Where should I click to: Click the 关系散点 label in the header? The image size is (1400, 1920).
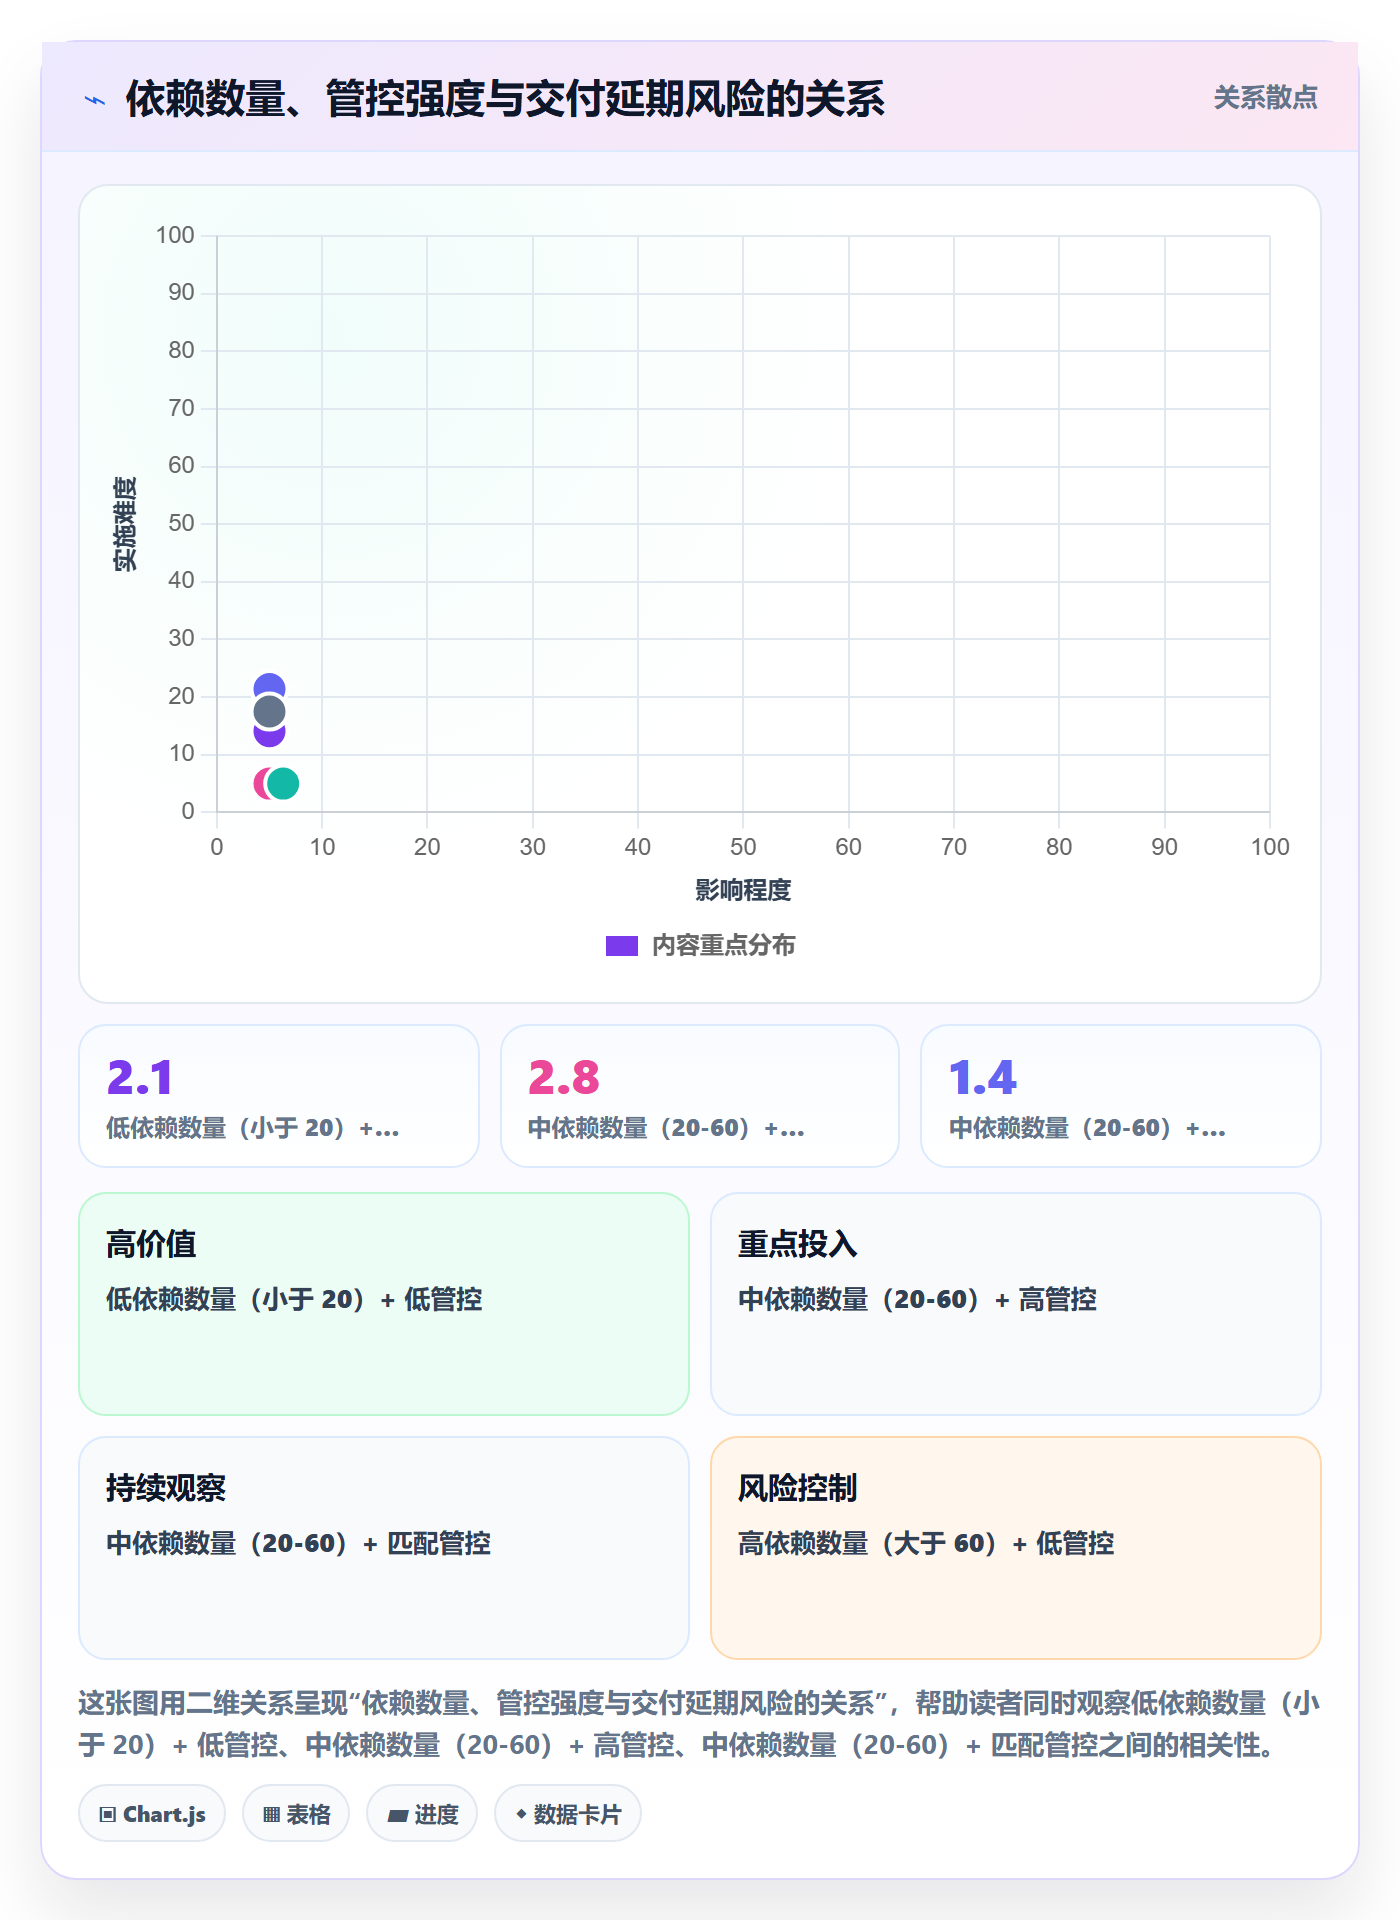[x=1265, y=98]
